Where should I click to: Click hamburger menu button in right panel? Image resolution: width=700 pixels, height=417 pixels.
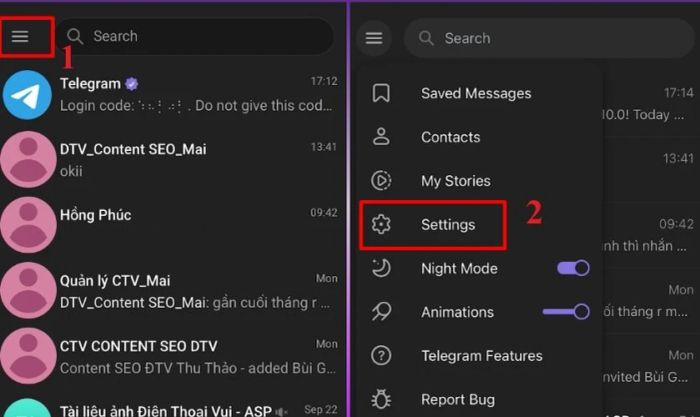[x=374, y=38]
